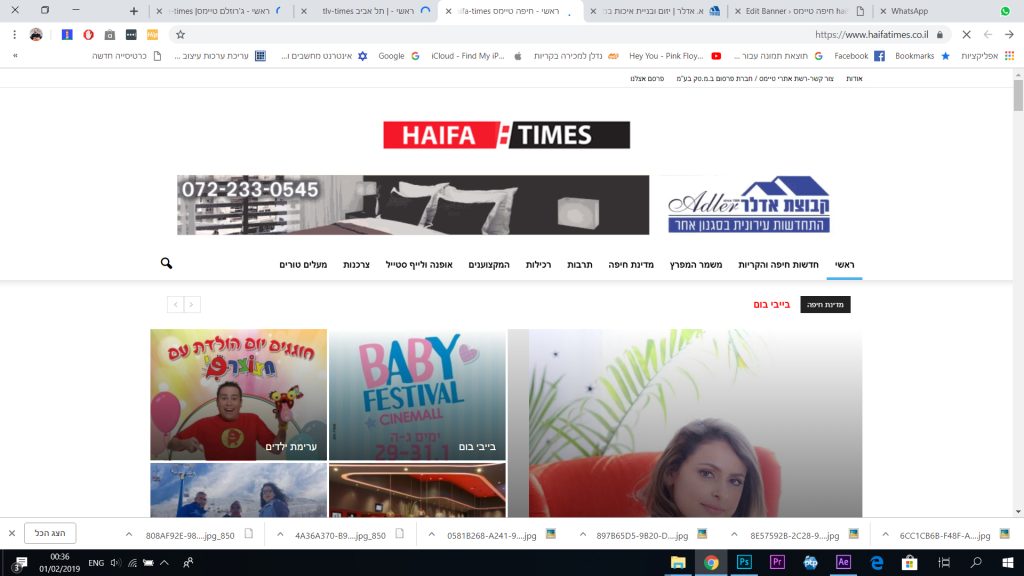Screen dimensions: 1024x576
Task: Open the תרבות navigation menu item
Action: point(581,264)
